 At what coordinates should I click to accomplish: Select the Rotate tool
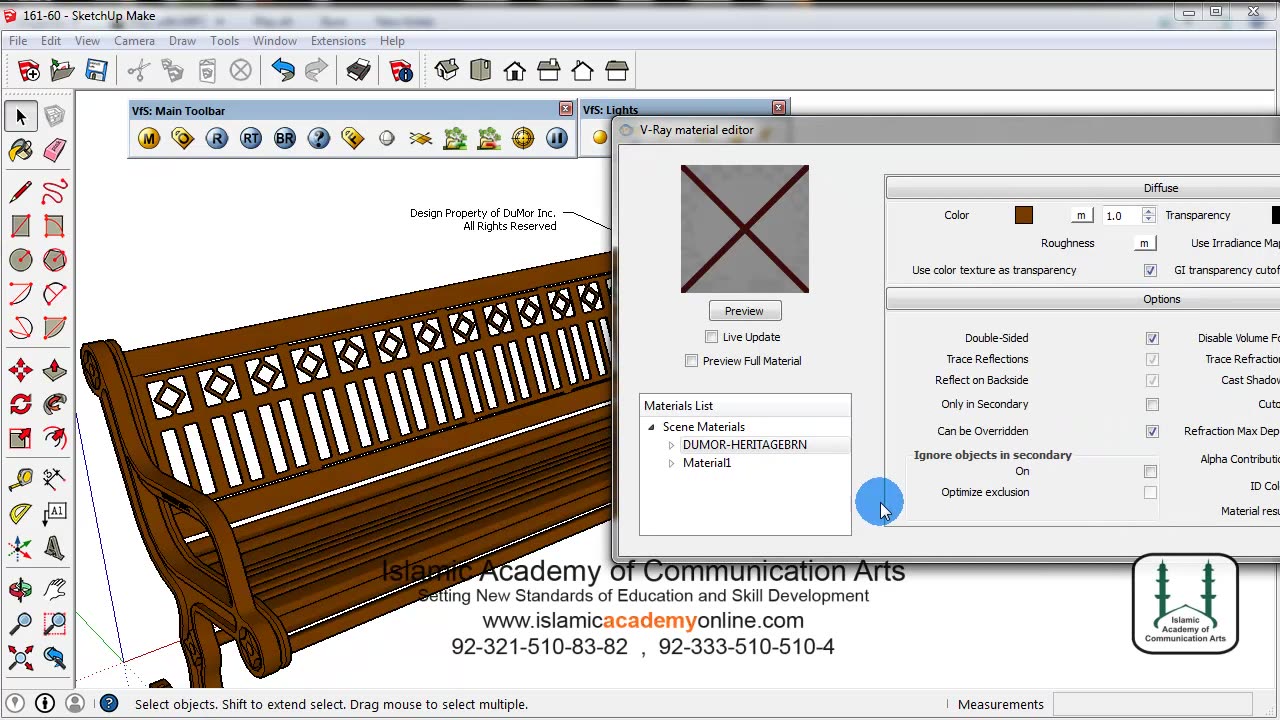pos(21,405)
